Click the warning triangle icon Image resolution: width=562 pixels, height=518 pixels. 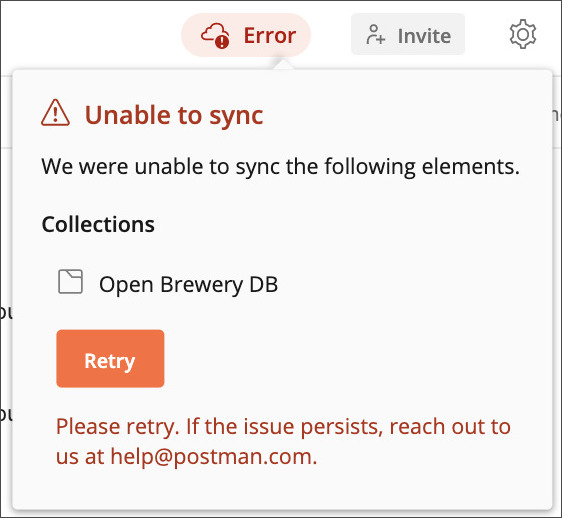click(x=55, y=113)
